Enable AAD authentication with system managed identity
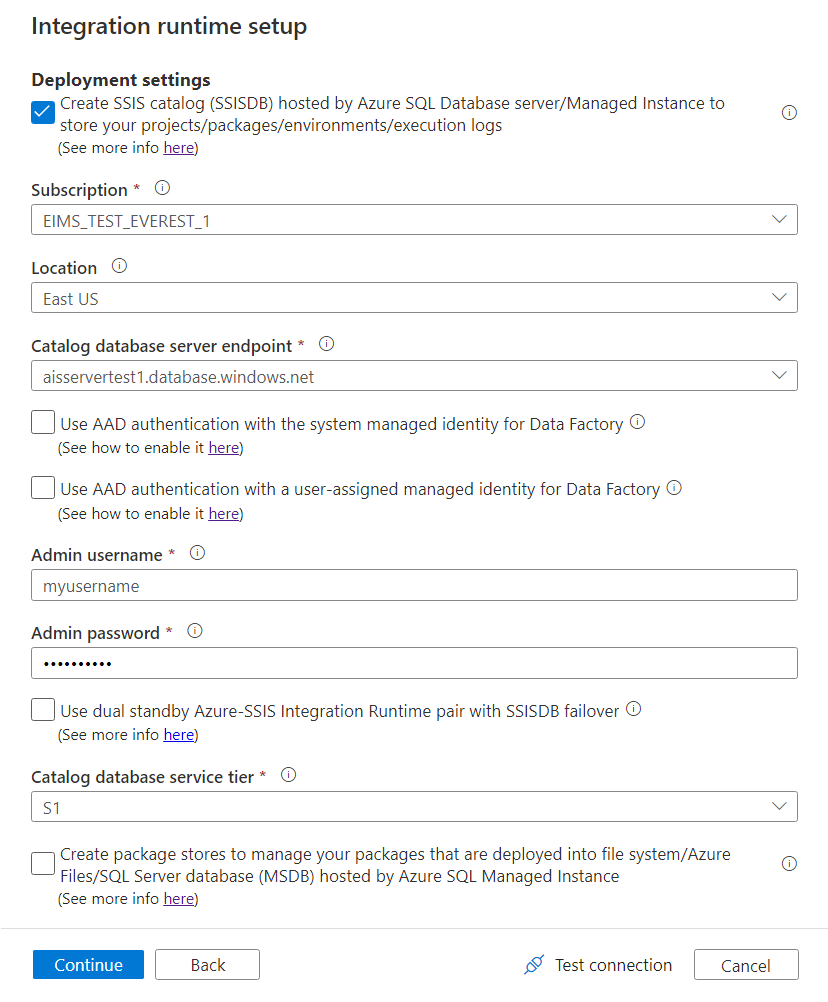 [42, 422]
